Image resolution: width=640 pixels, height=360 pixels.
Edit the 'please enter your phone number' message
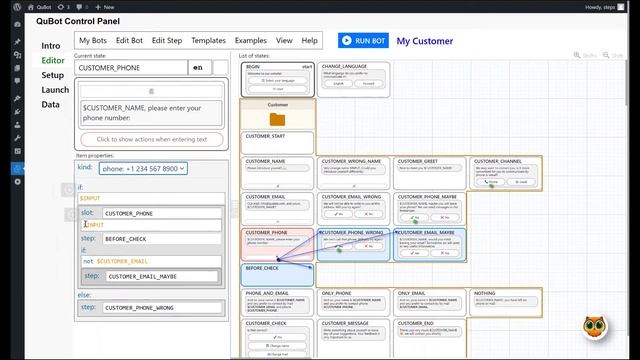(151, 113)
